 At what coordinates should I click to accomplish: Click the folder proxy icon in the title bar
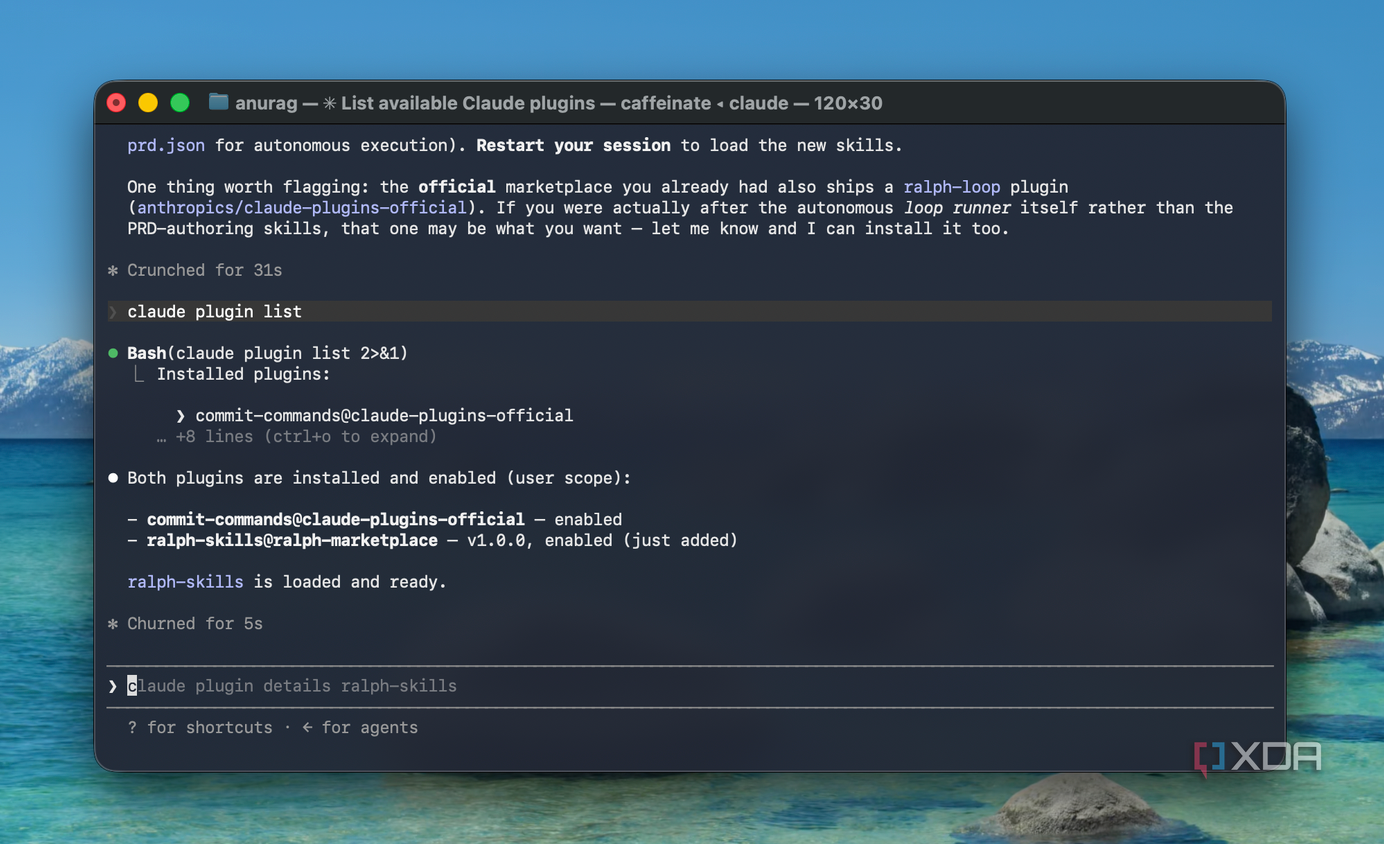pos(218,102)
